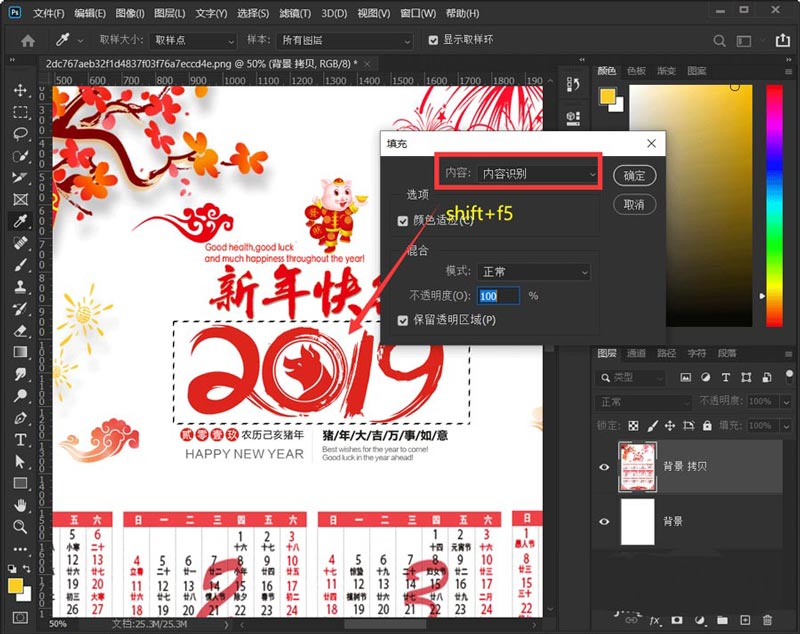Open the 图像(I) menu
The image size is (800, 634).
click(x=130, y=13)
